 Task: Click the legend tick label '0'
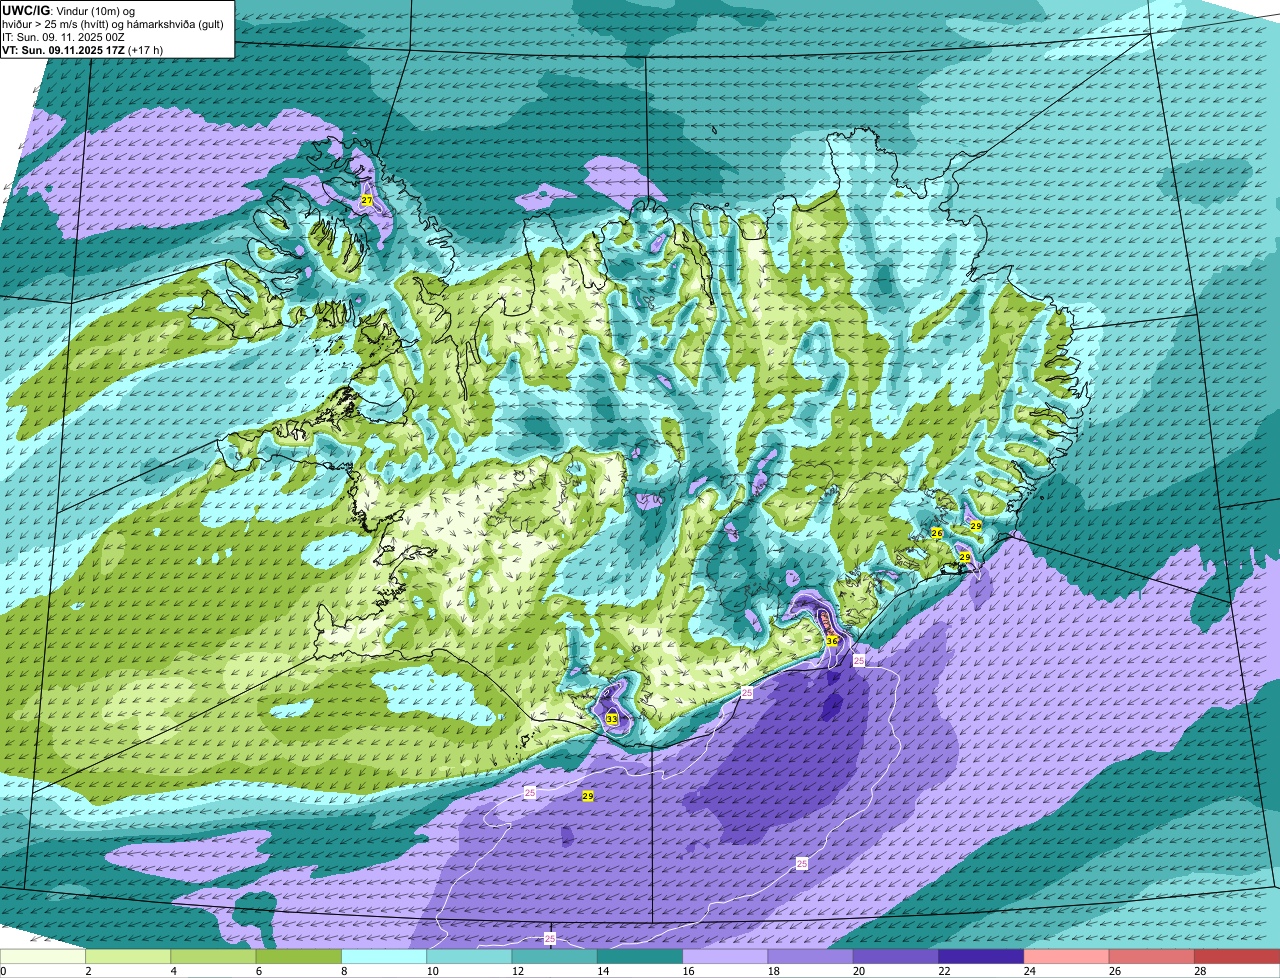[x=3, y=971]
